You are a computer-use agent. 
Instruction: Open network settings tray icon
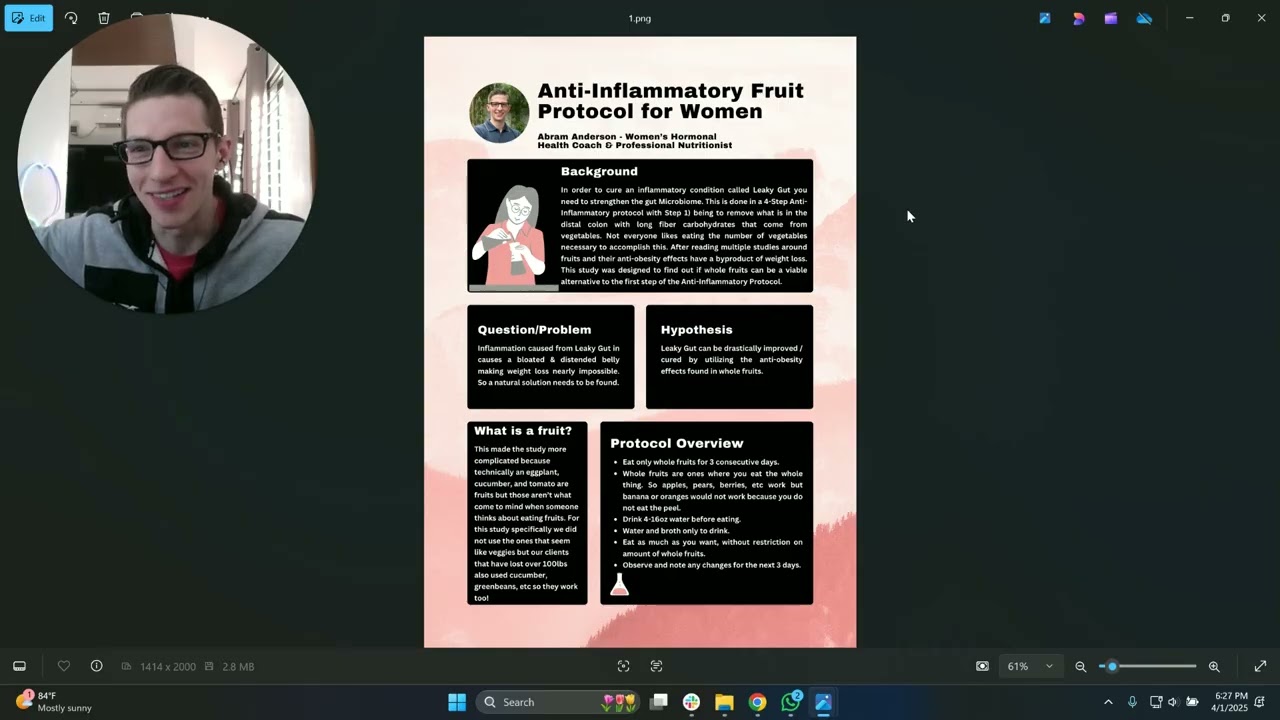click(1156, 702)
